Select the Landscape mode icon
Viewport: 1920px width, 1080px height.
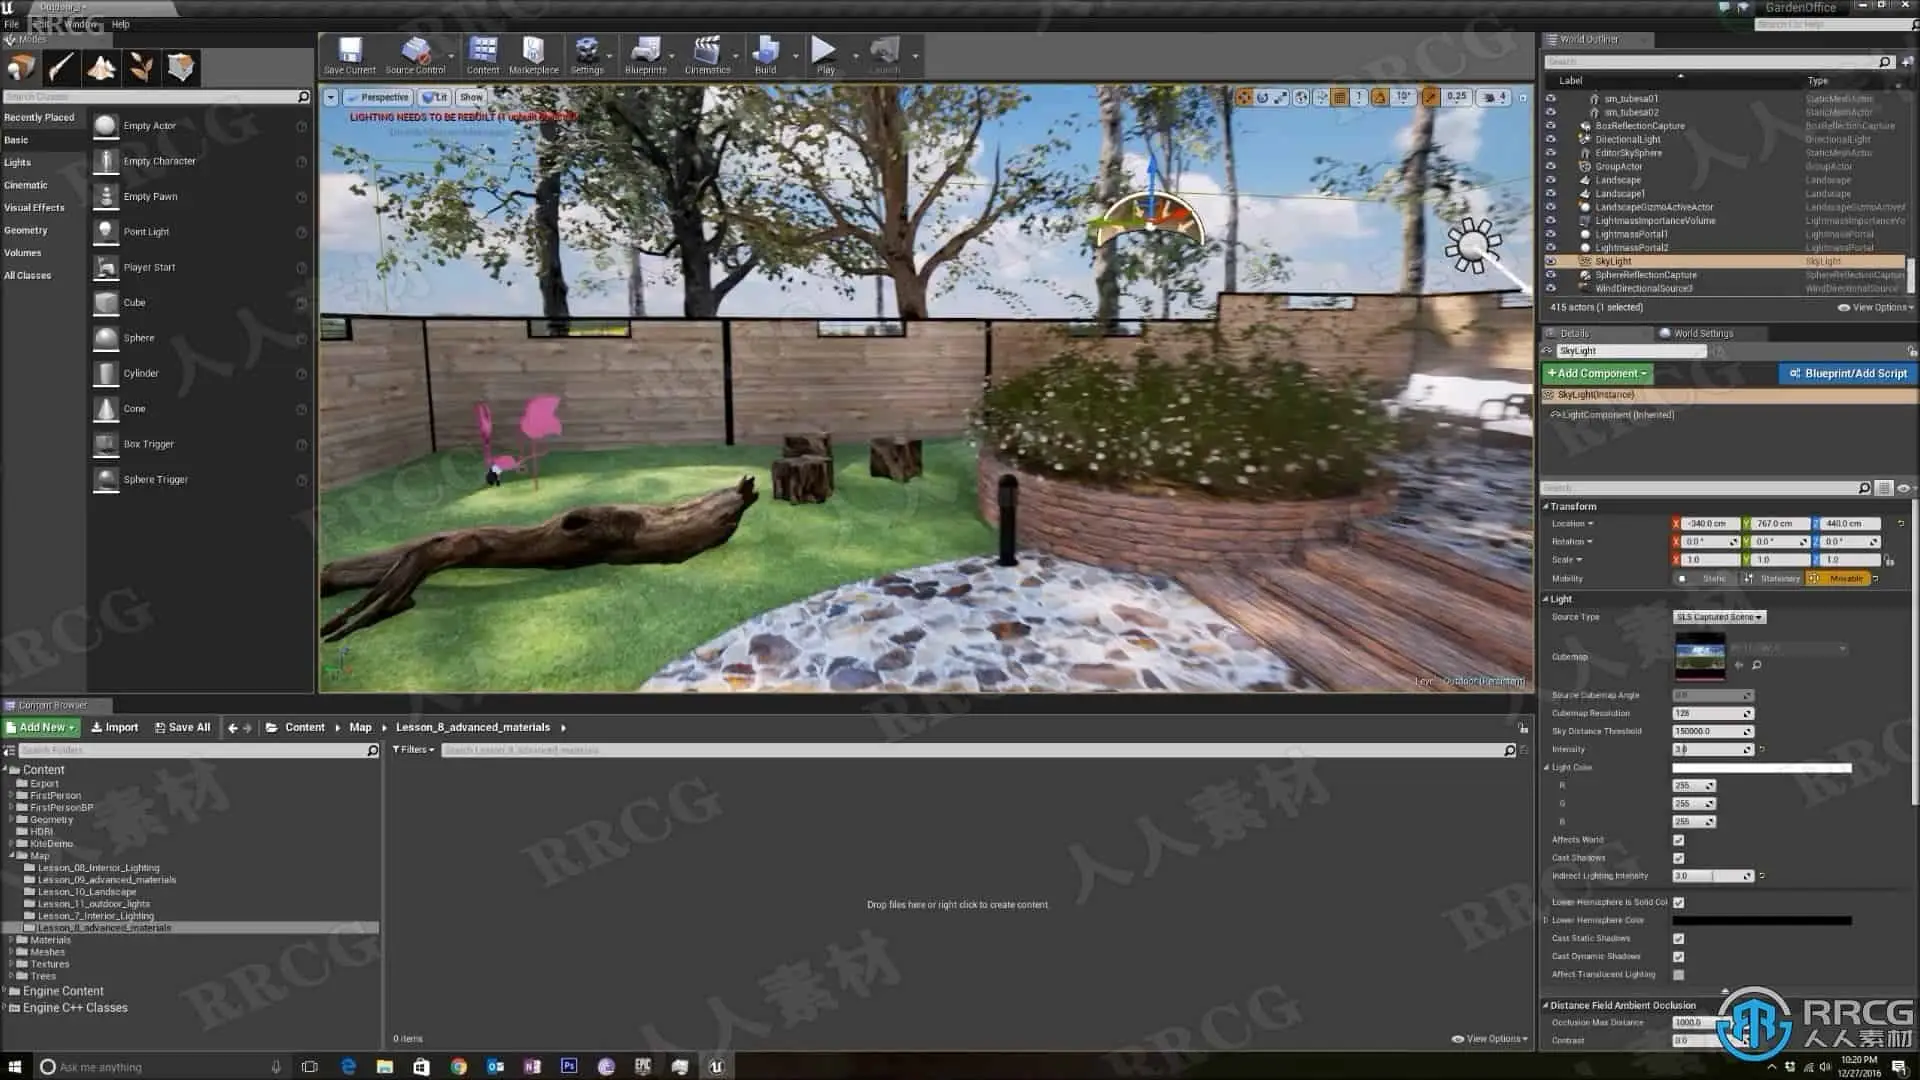point(101,68)
